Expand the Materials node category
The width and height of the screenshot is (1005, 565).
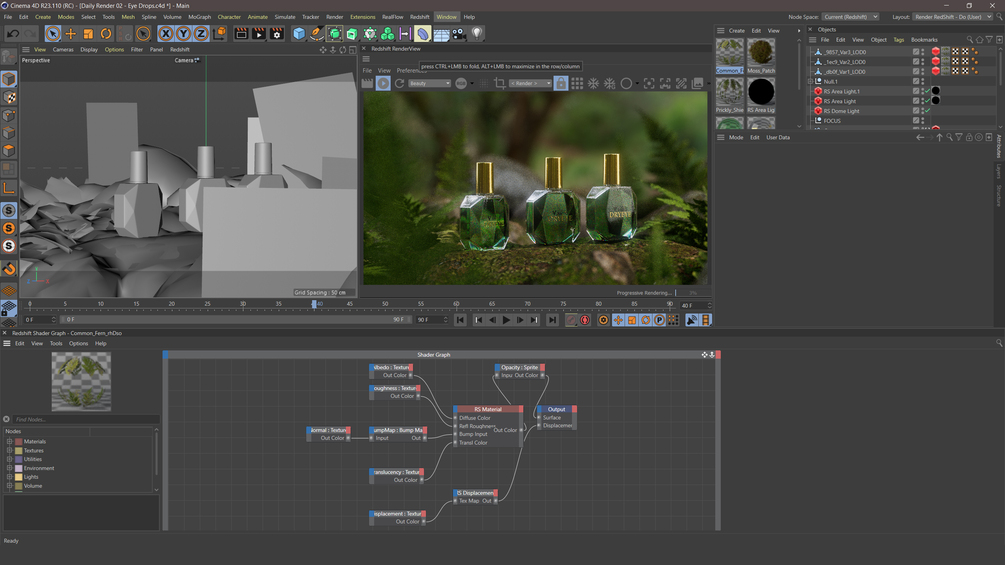tap(10, 441)
